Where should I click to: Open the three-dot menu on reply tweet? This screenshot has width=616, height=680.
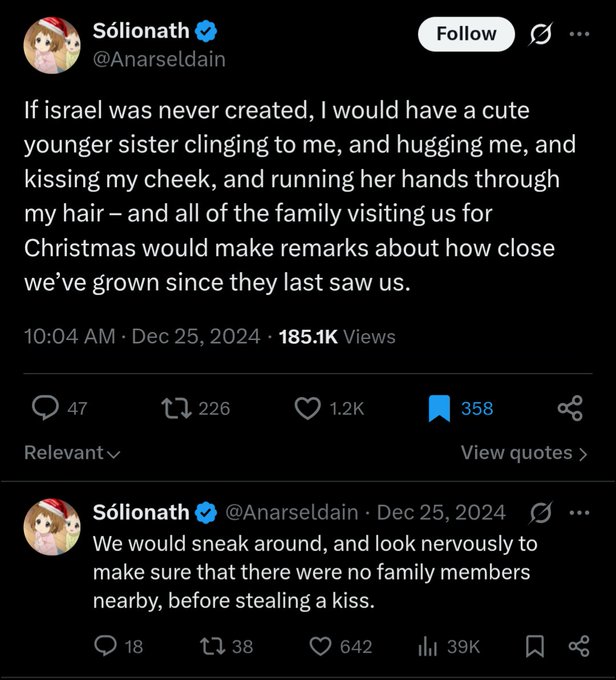pyautogui.click(x=580, y=513)
